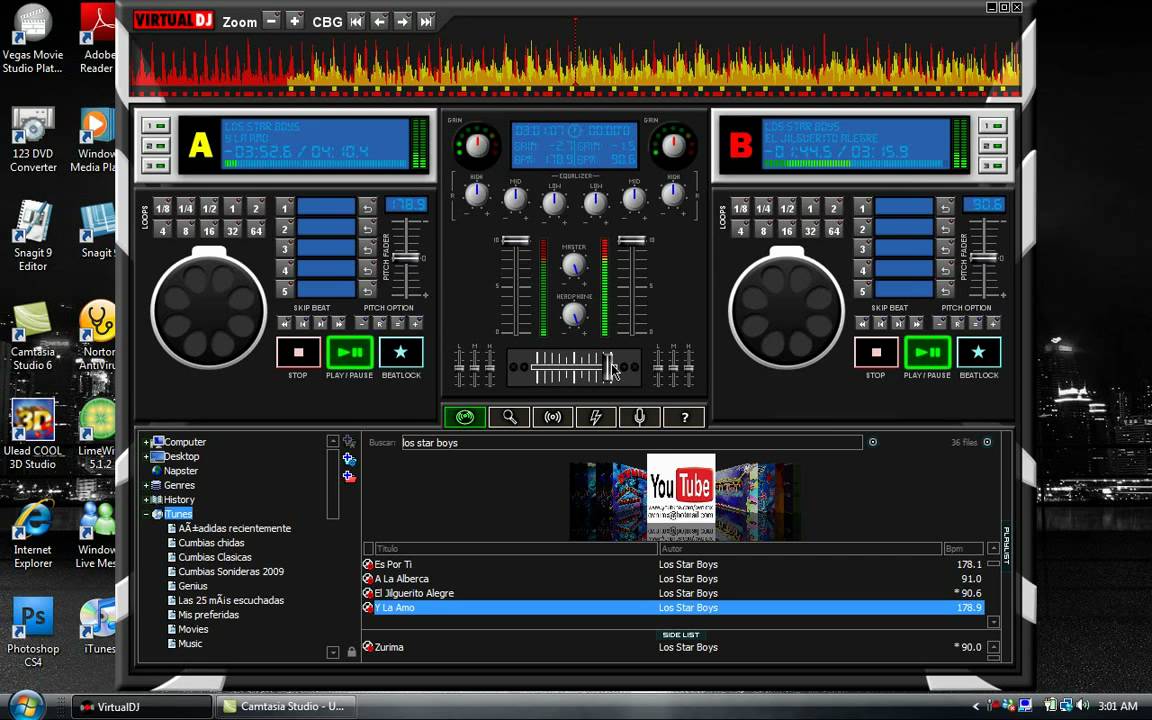Click the CBG skip-to-start button
Screen dimensions: 1152x720
[x=356, y=21]
